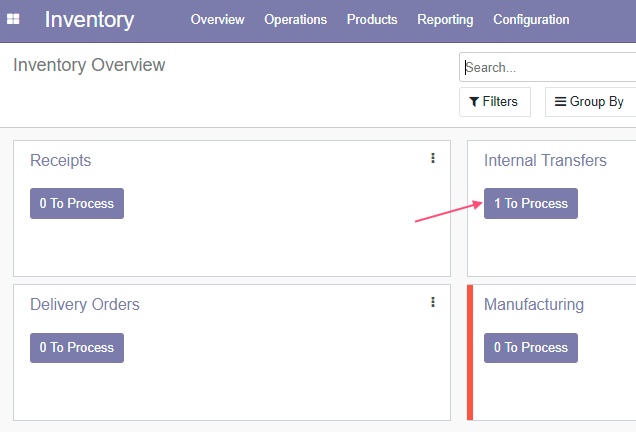The height and width of the screenshot is (432, 636).
Task: Click the funnel icon on Filters
Action: pos(474,102)
